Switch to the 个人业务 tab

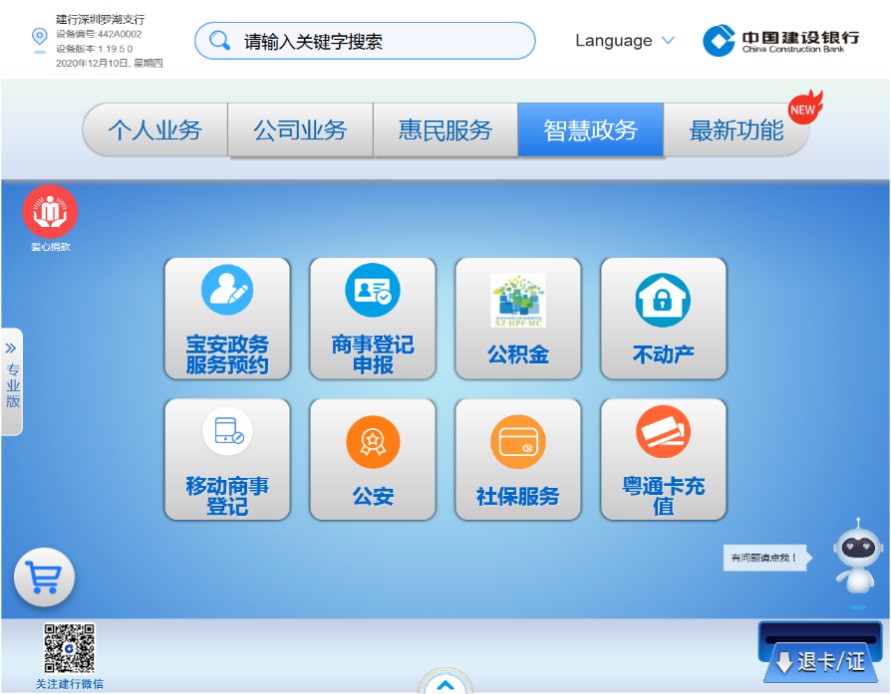click(155, 130)
